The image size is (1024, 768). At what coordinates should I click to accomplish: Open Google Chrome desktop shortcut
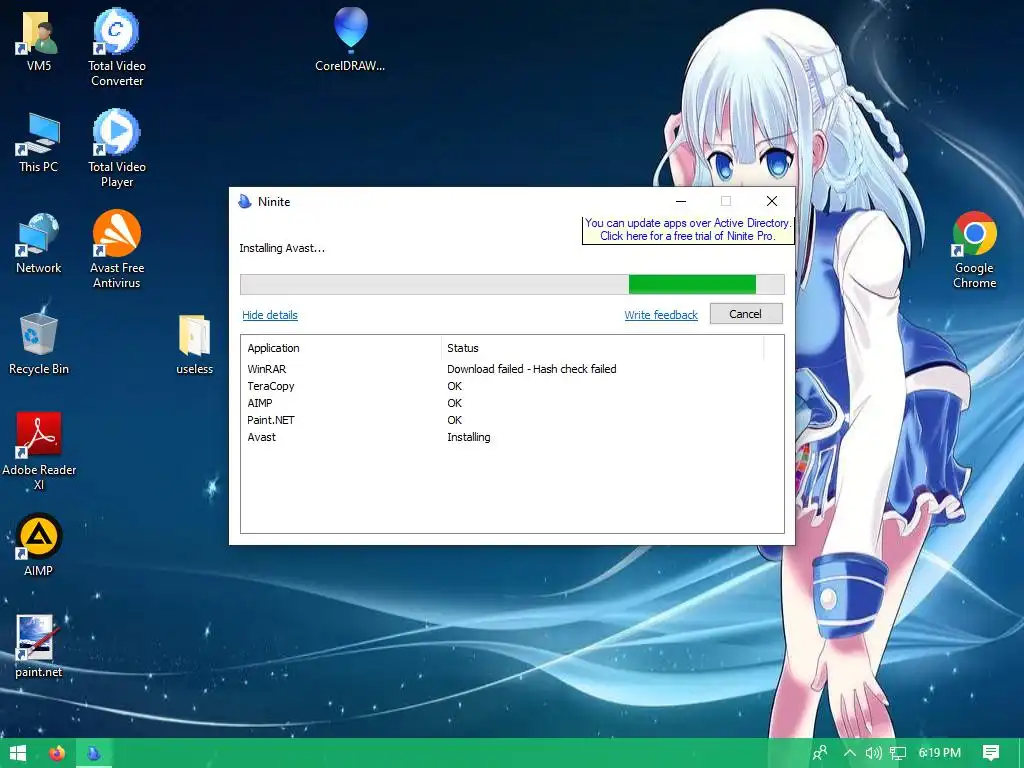(x=974, y=249)
